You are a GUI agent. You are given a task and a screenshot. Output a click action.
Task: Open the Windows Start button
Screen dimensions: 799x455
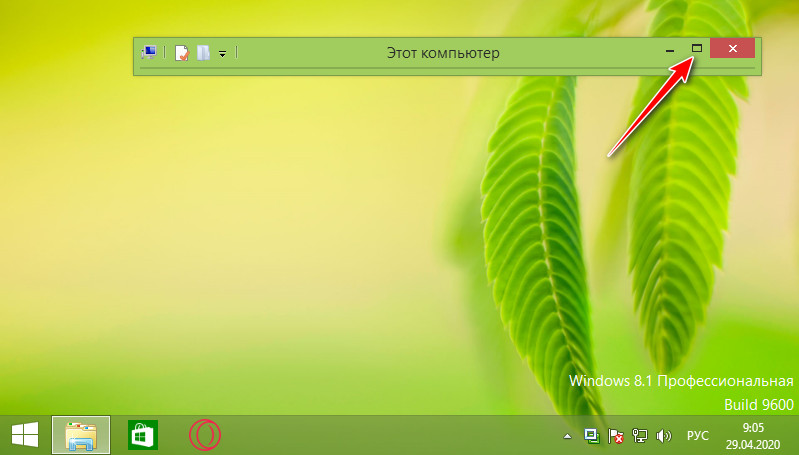(25, 435)
